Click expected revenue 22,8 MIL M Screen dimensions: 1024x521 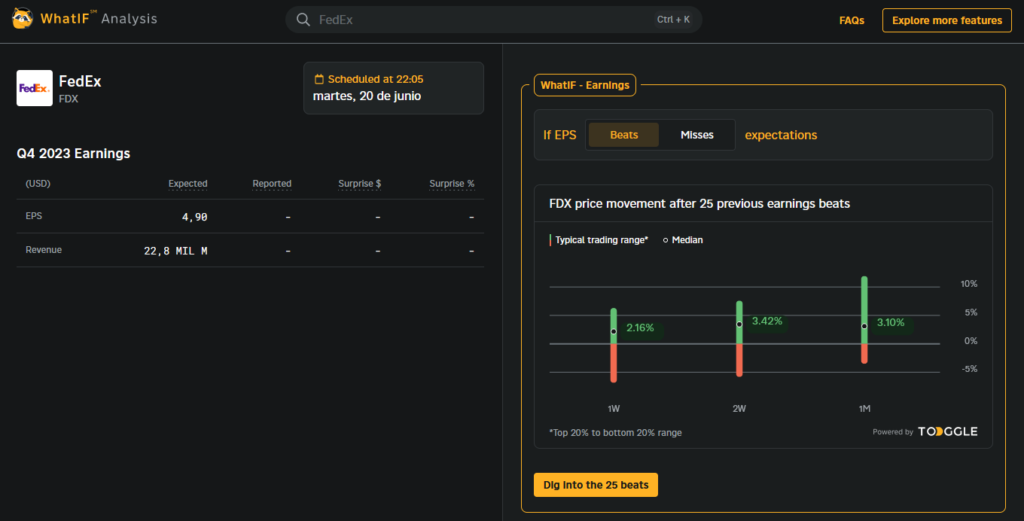(x=176, y=251)
